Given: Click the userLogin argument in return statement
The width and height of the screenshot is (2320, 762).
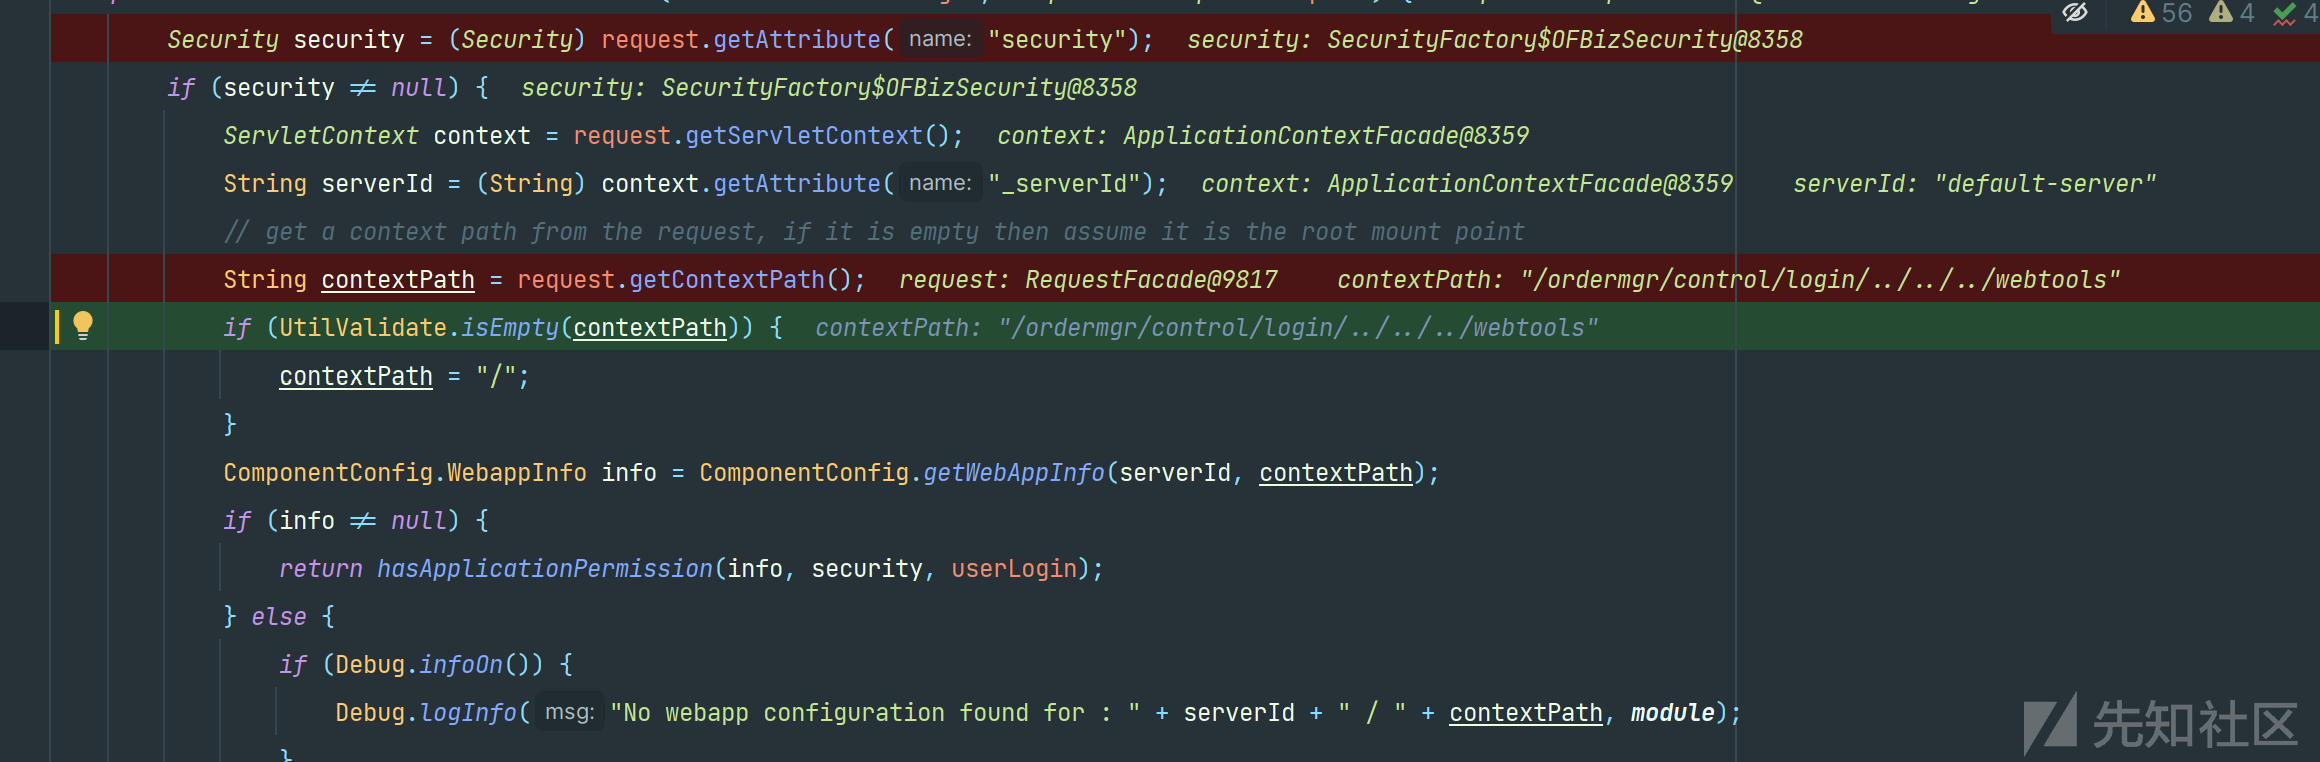Looking at the screenshot, I should (x=1014, y=568).
